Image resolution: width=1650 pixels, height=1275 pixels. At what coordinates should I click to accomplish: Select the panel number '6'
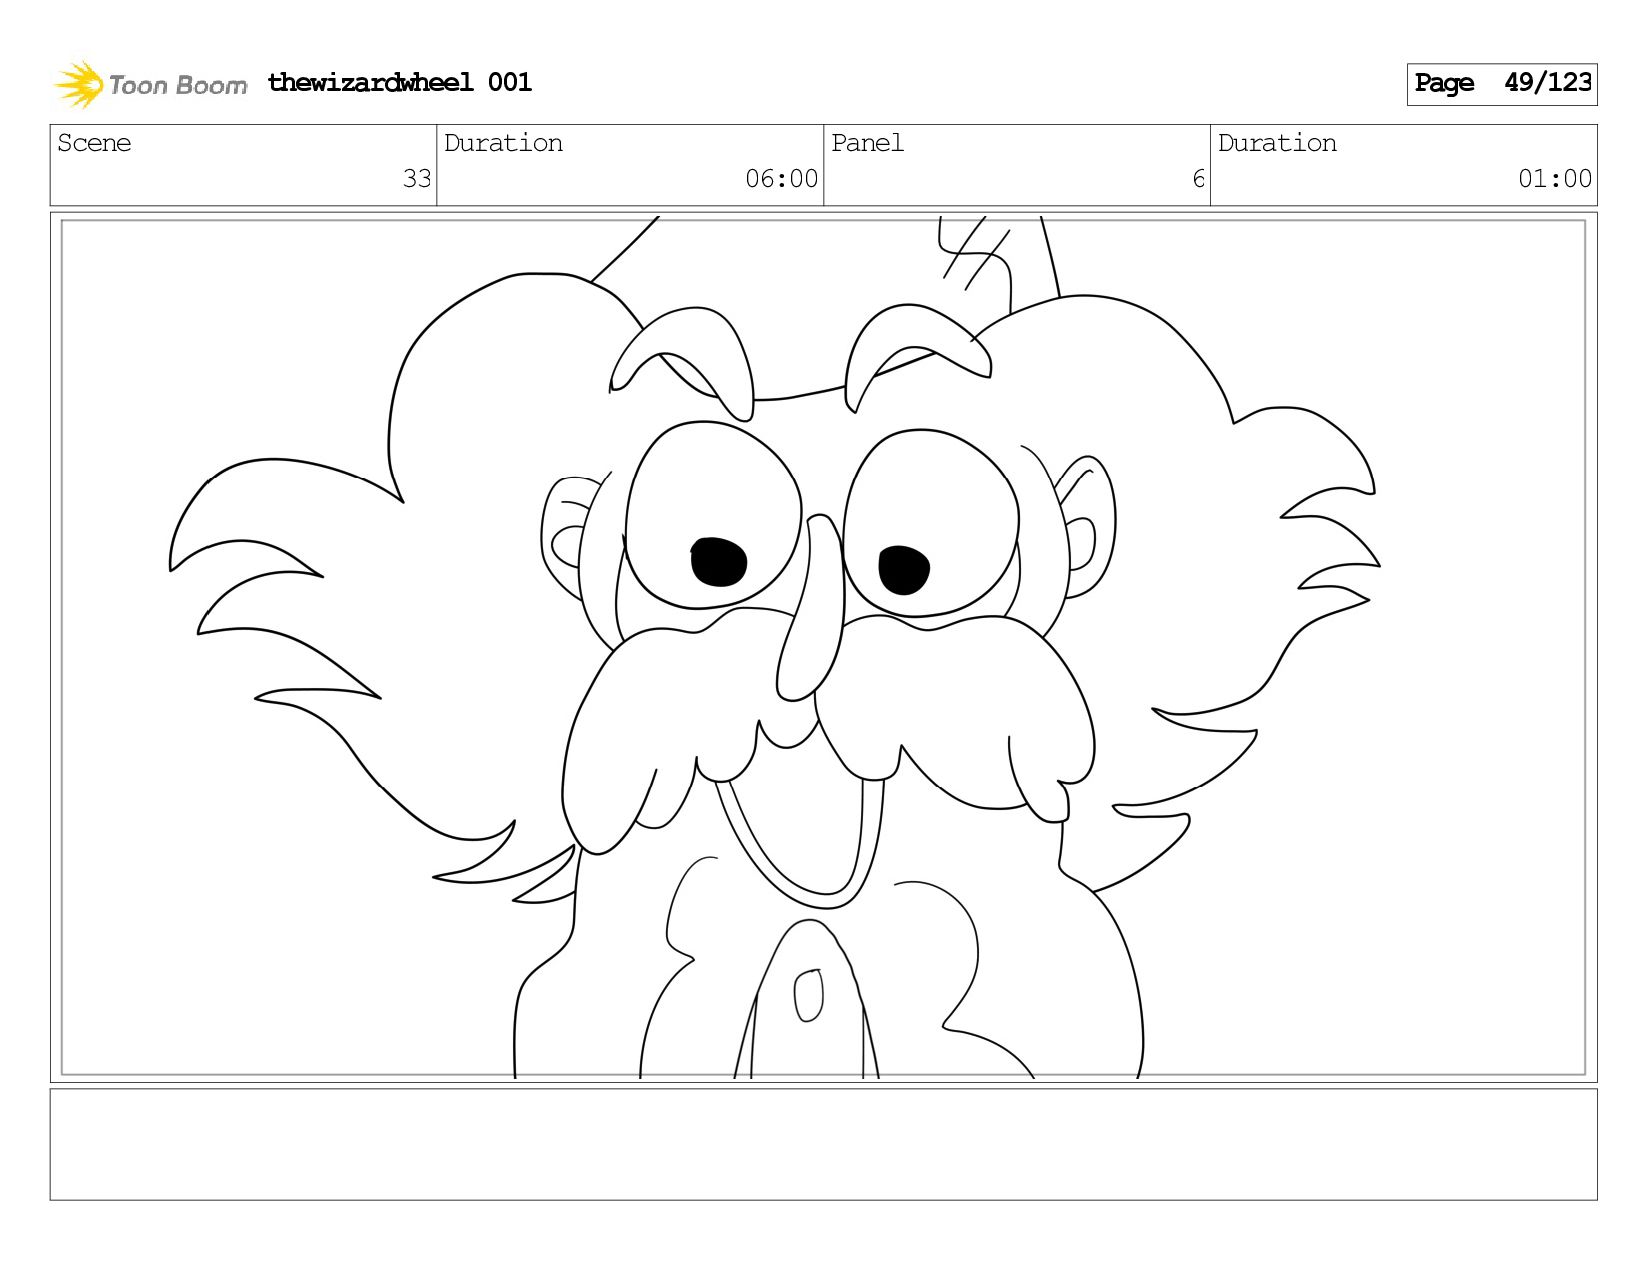tap(1198, 179)
